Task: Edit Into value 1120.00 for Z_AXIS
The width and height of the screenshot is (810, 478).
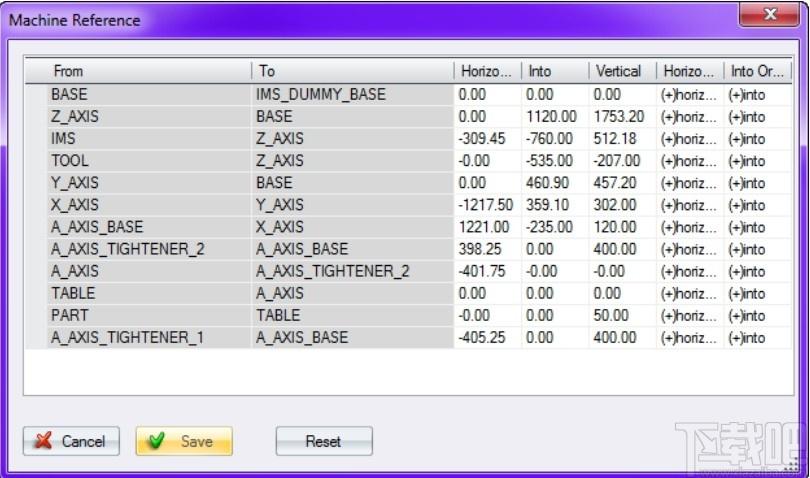Action: tap(555, 117)
